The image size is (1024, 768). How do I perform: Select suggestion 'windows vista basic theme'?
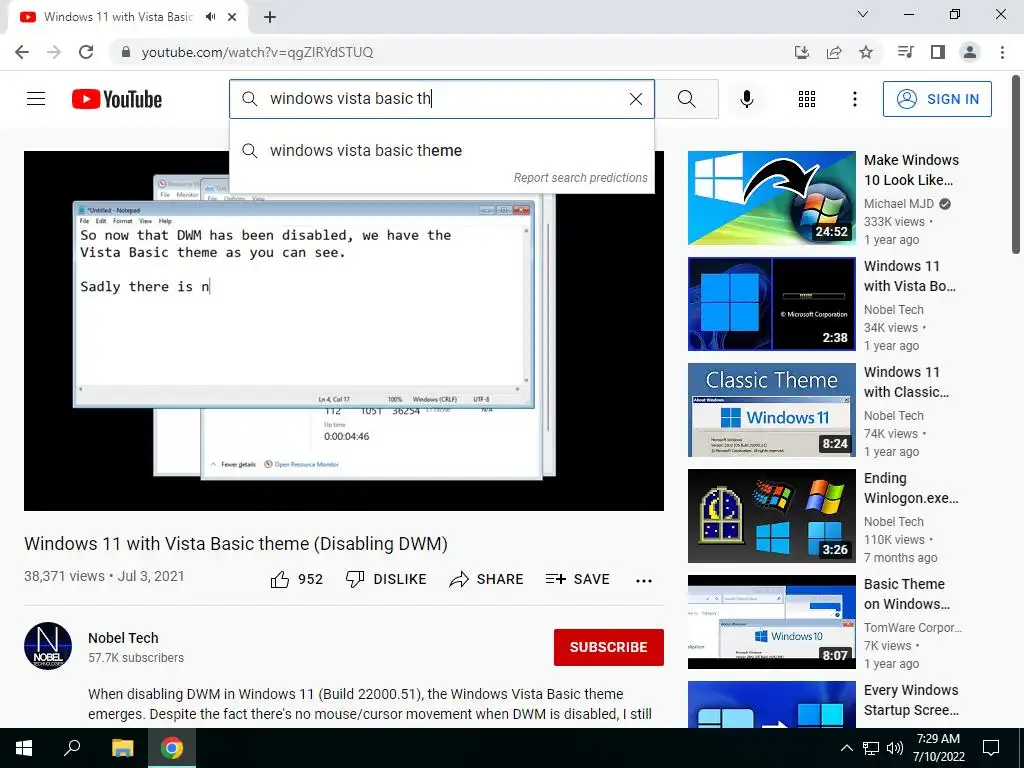[x=441, y=151]
